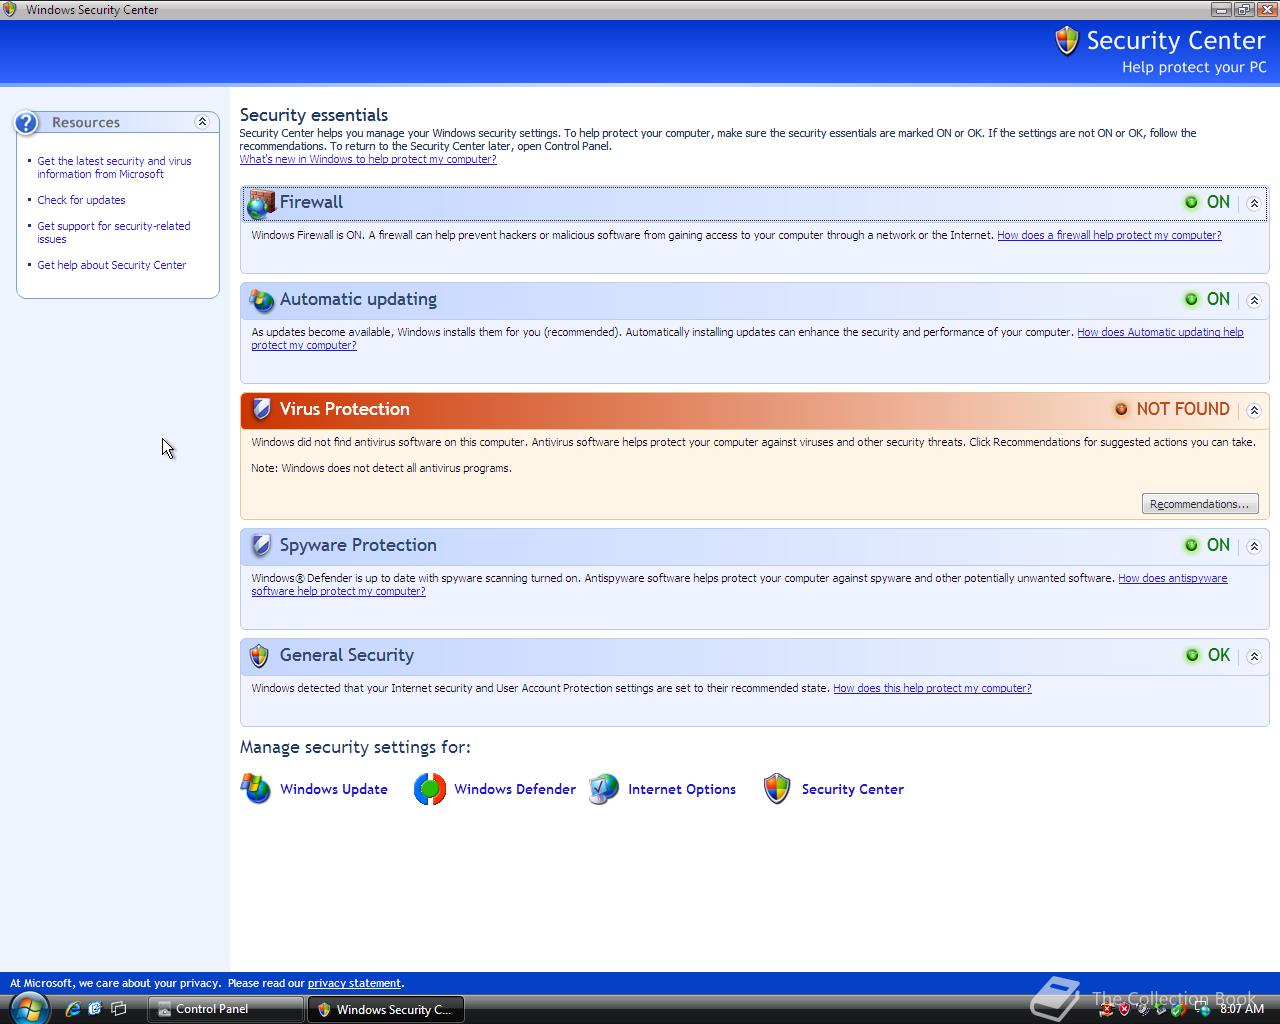Collapse the Firewall section

point(1254,203)
